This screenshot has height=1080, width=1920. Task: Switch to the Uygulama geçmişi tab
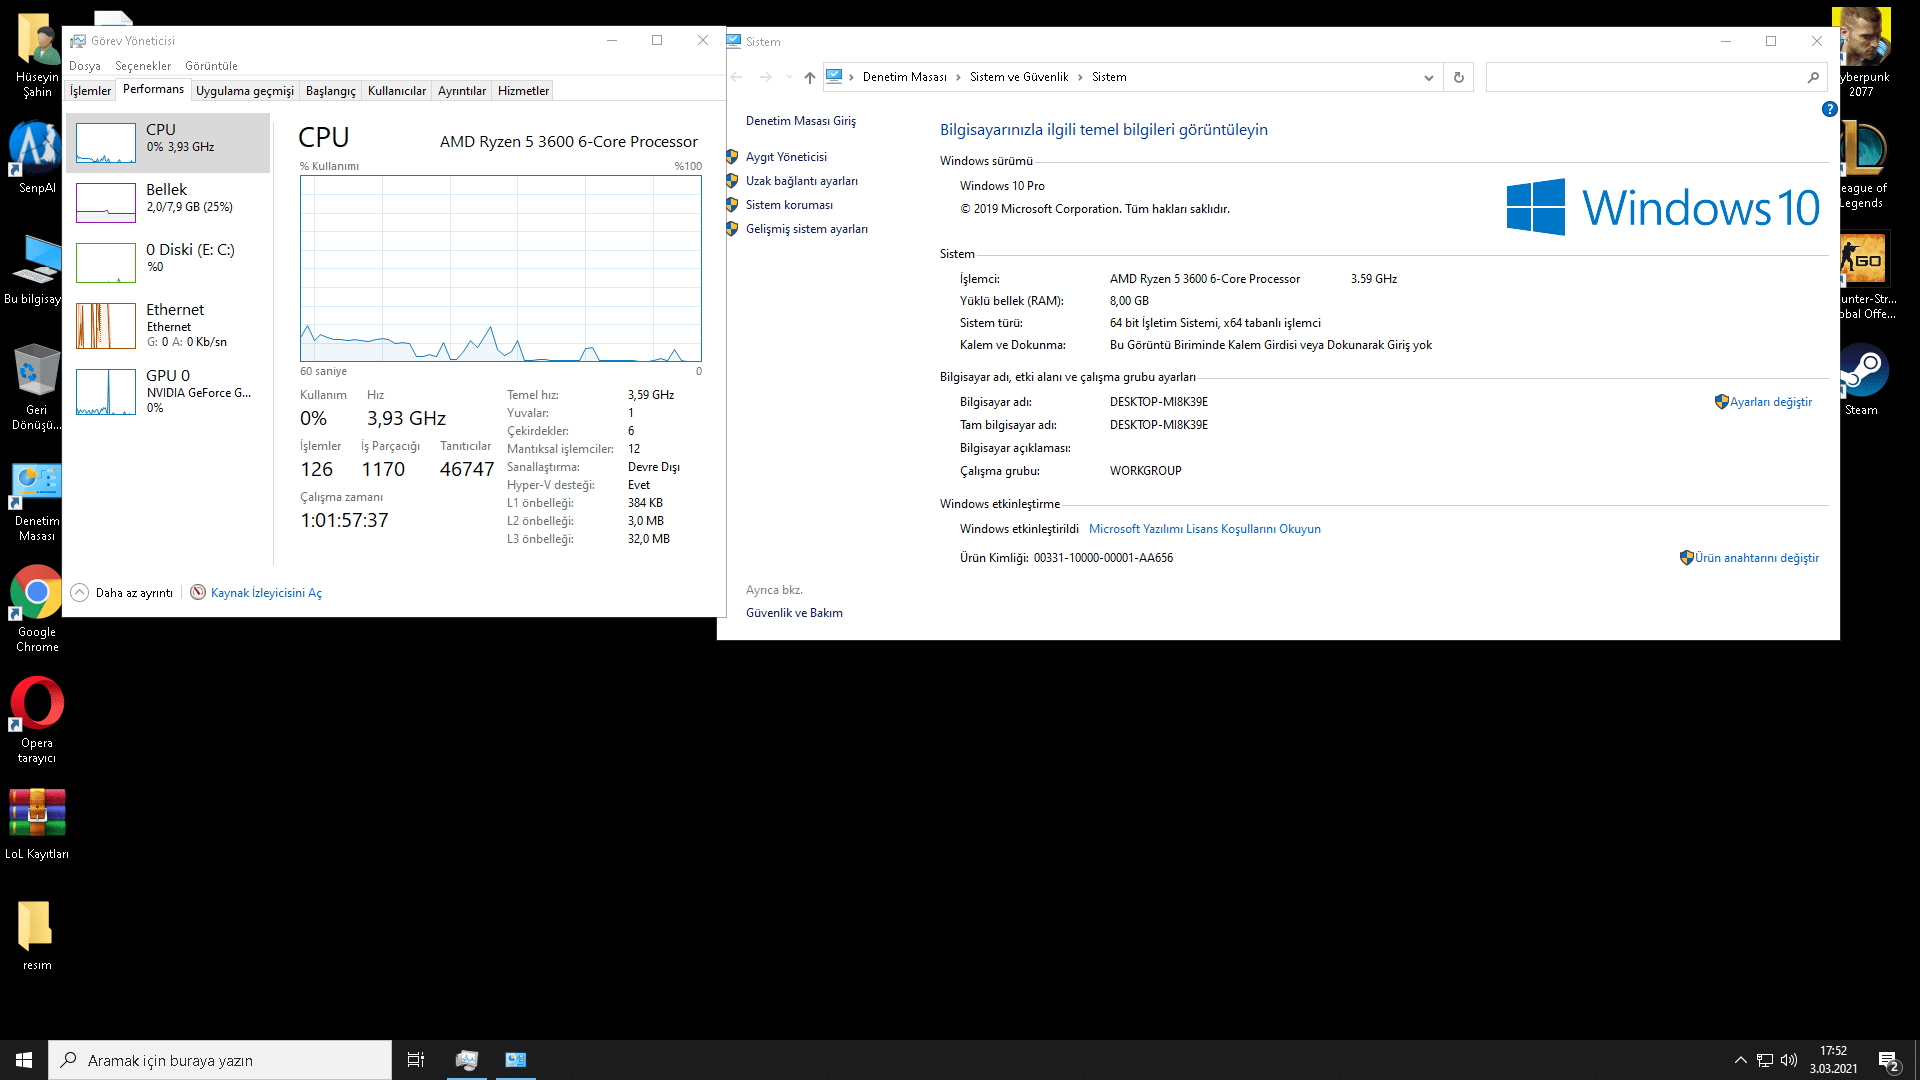[x=245, y=91]
